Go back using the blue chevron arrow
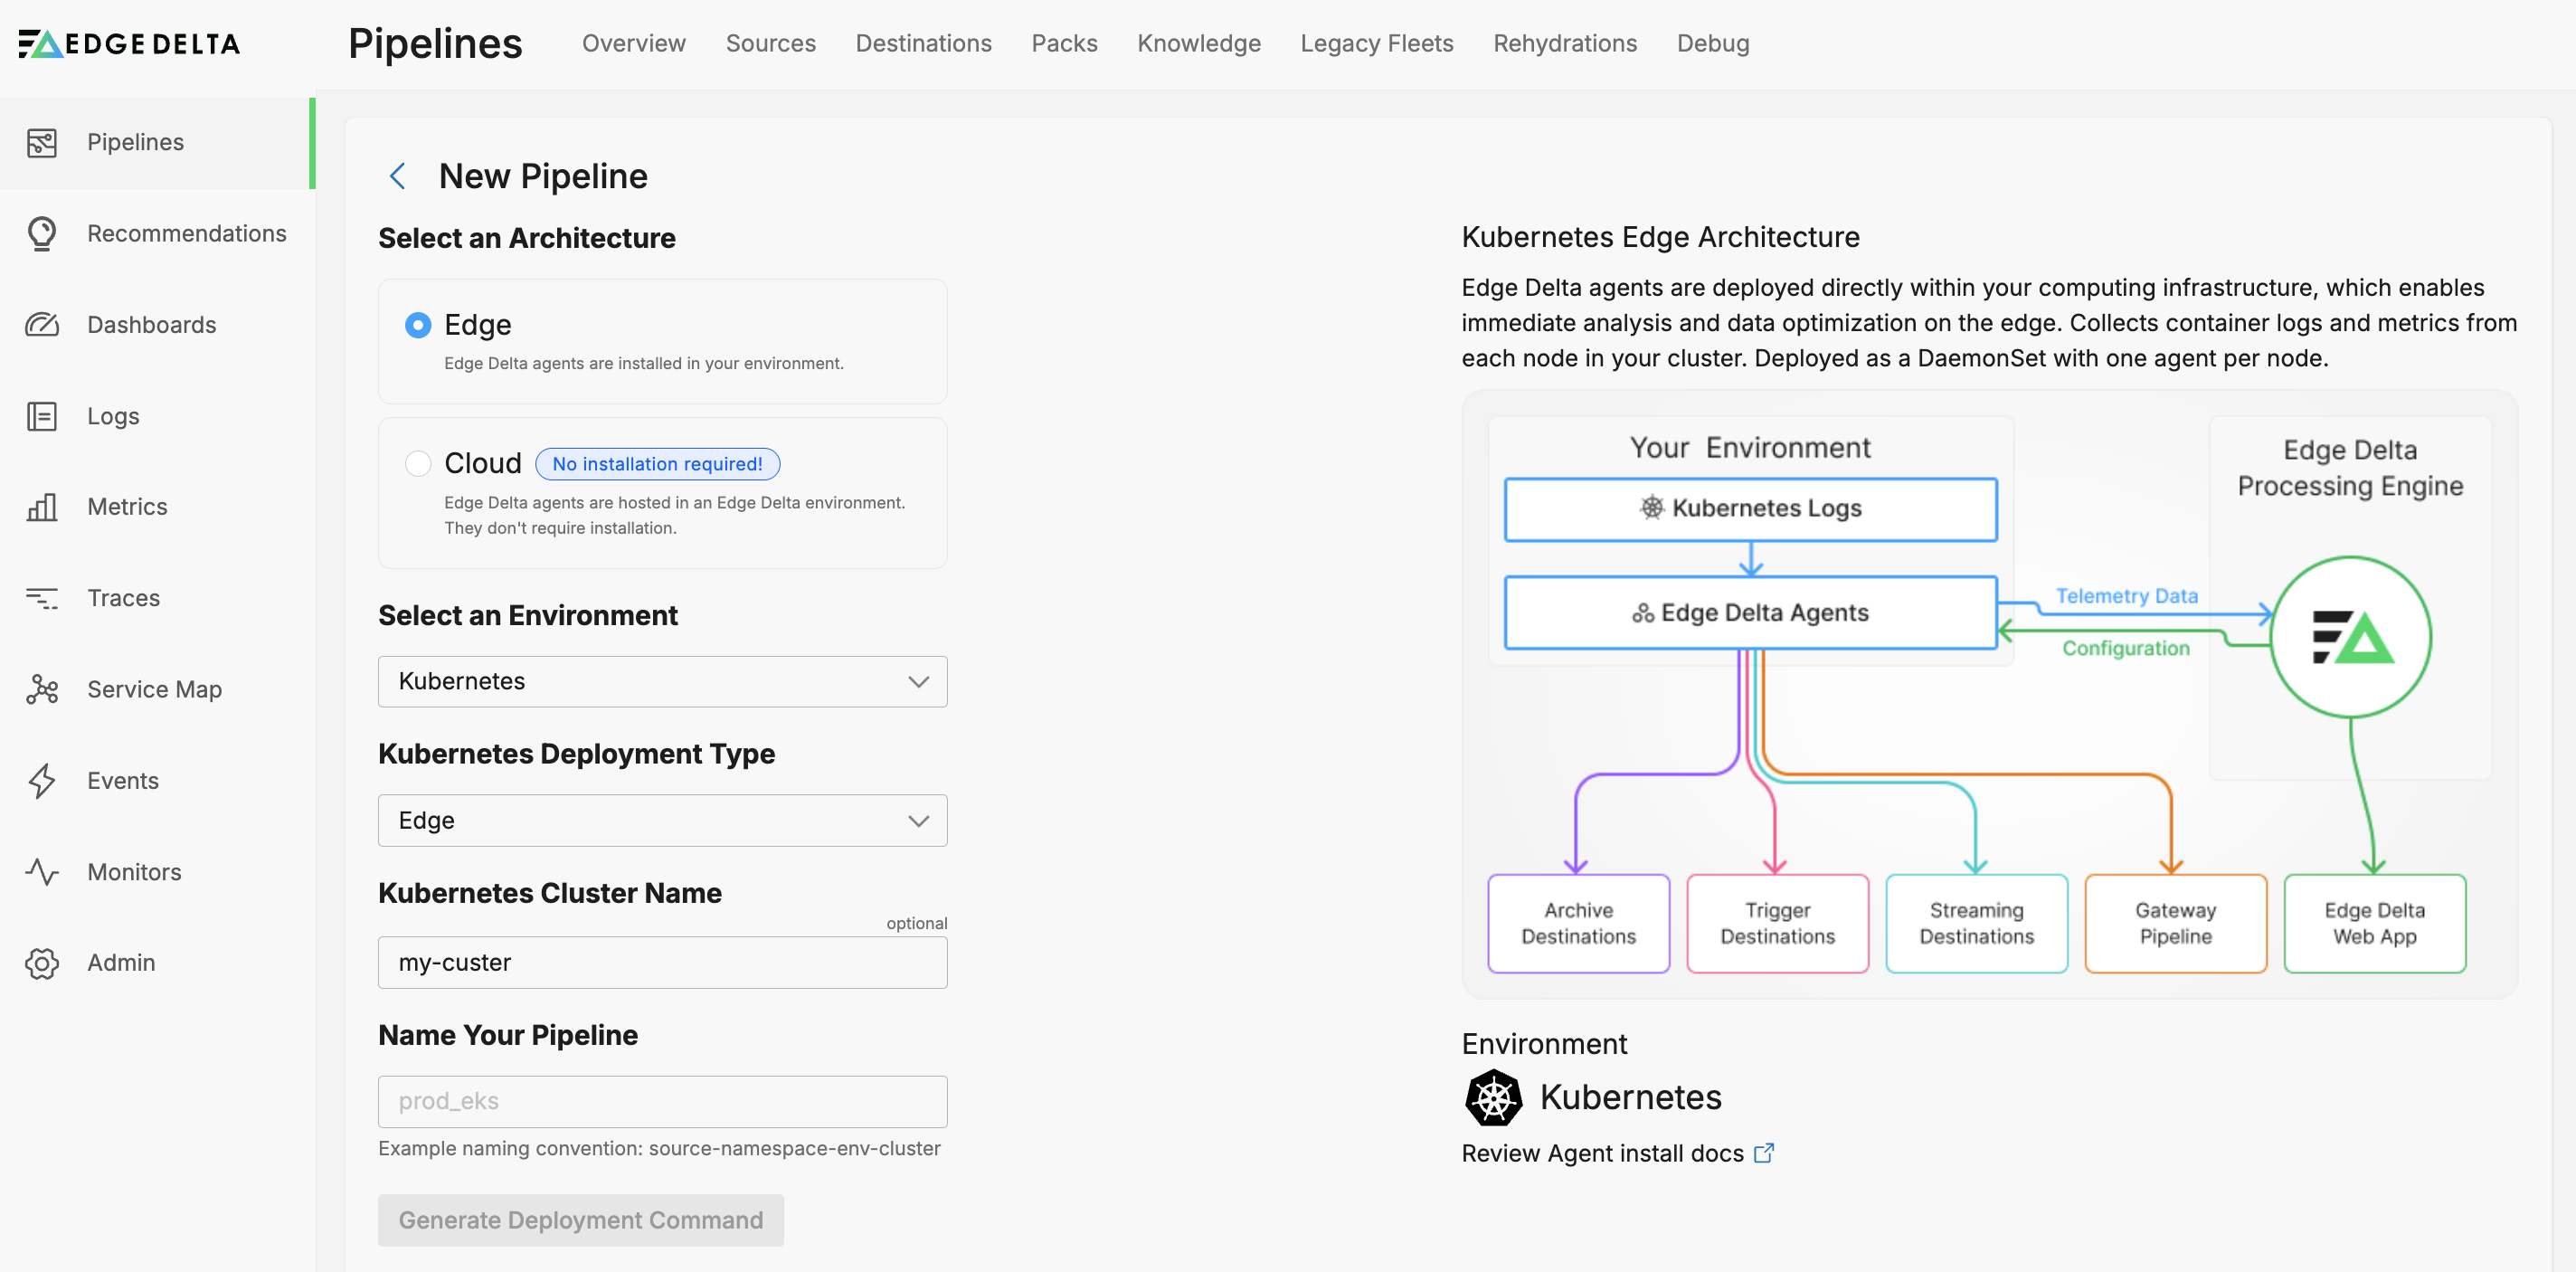This screenshot has height=1272, width=2576. point(397,176)
